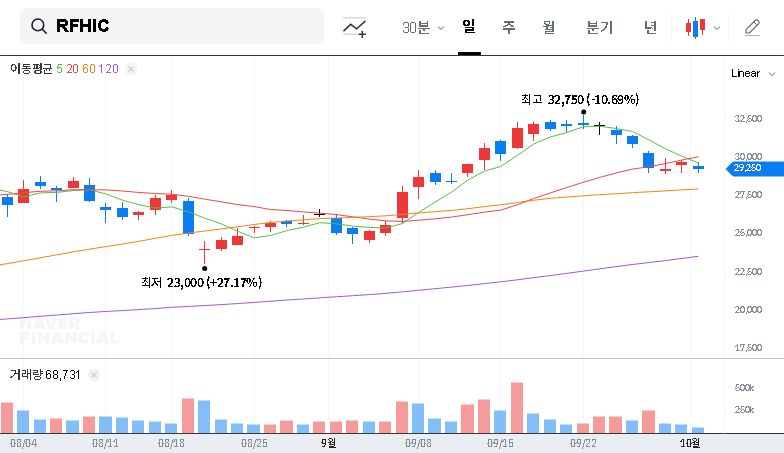Click the 최고 32,750 high marker
Viewport: 784px width, 453px height.
tap(579, 99)
